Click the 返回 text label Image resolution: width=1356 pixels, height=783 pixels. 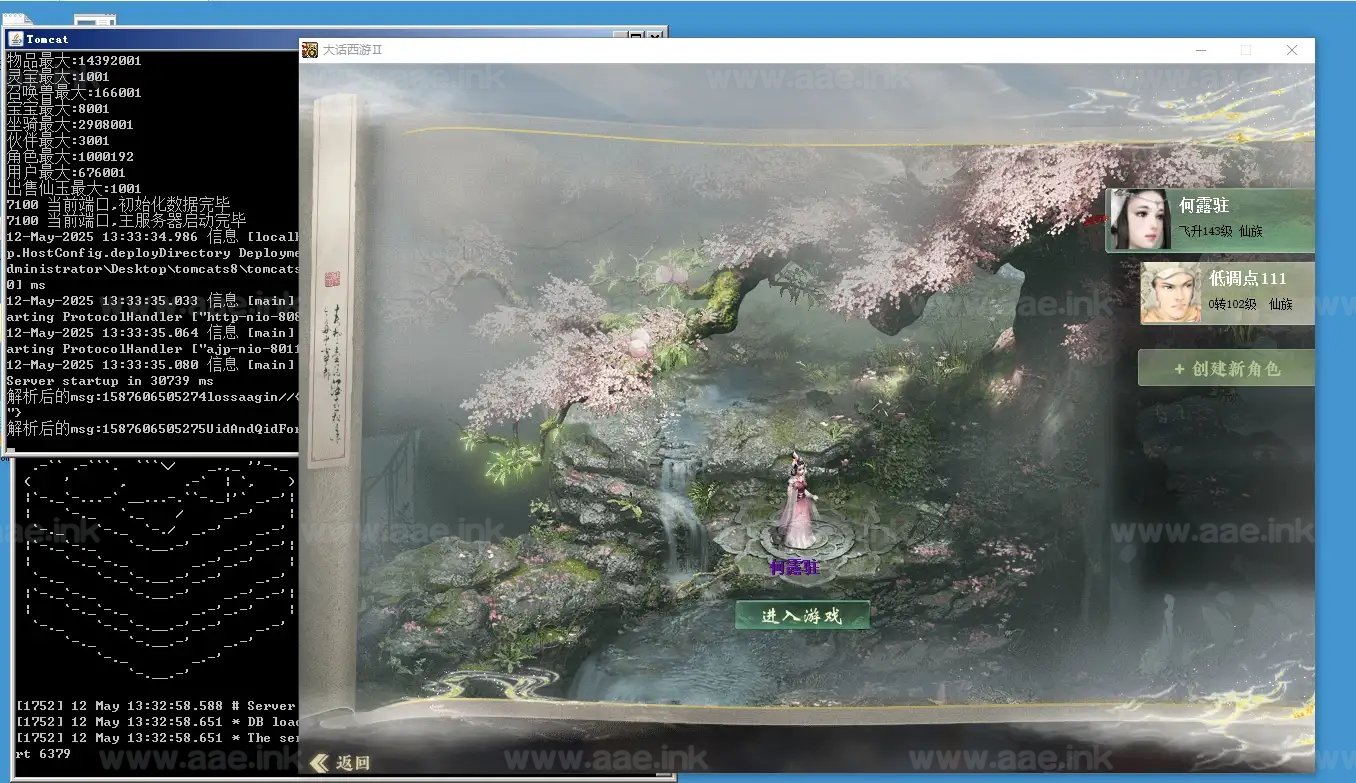click(x=352, y=763)
